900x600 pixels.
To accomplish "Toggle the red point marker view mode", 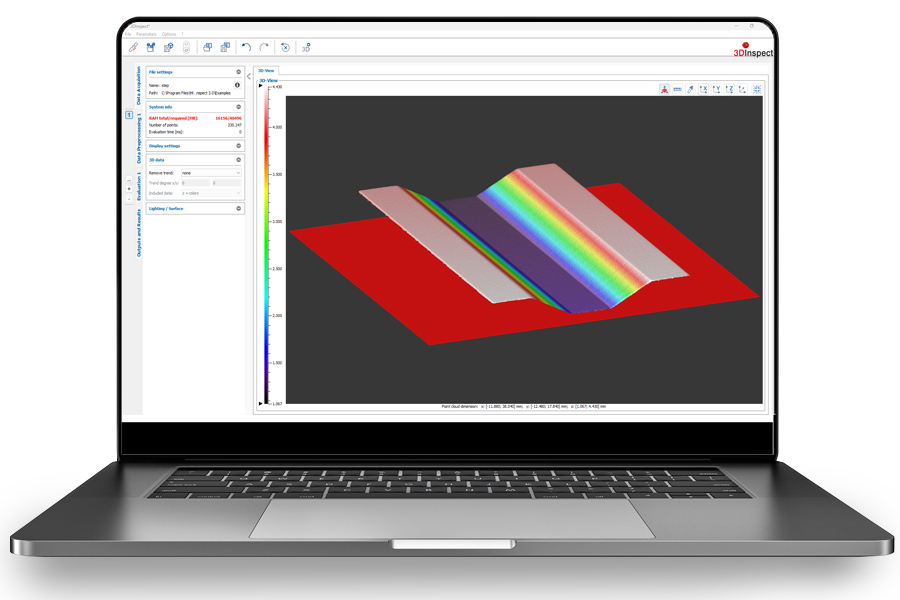I will pyautogui.click(x=664, y=90).
